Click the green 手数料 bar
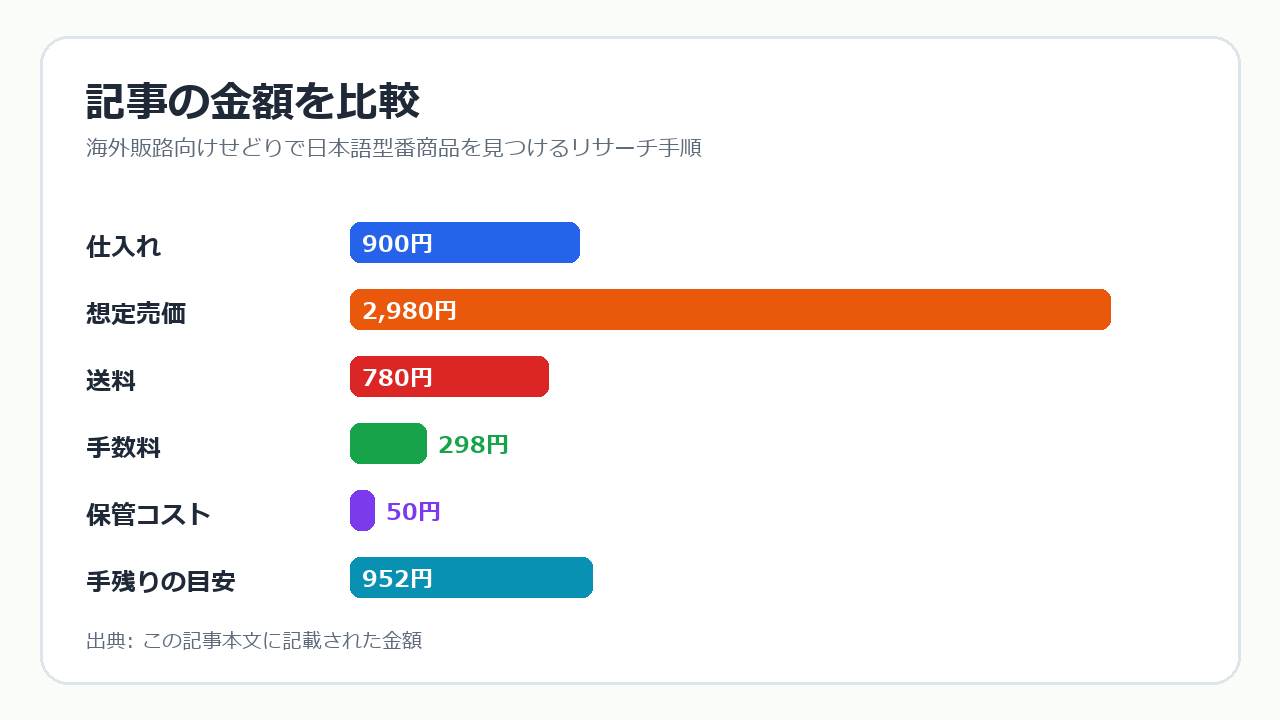The height and width of the screenshot is (720, 1280). pos(388,444)
